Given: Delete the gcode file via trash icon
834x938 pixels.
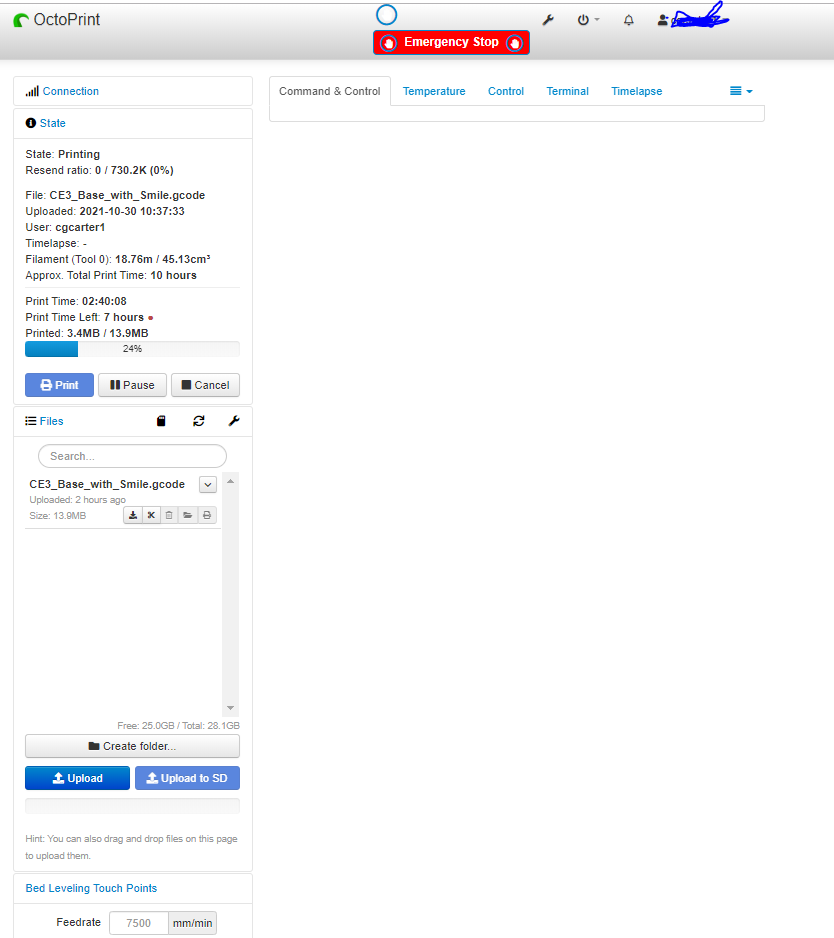Looking at the screenshot, I should click(169, 515).
